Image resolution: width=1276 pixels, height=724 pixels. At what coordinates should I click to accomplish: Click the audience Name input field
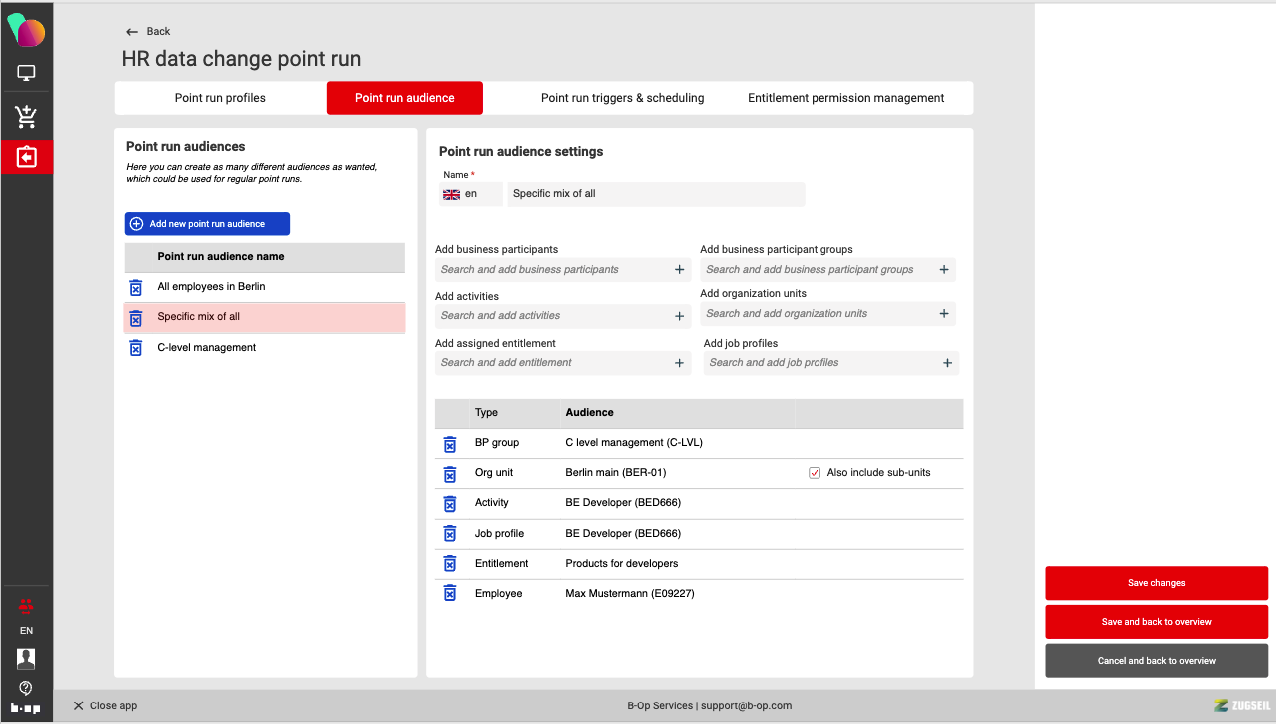point(655,194)
